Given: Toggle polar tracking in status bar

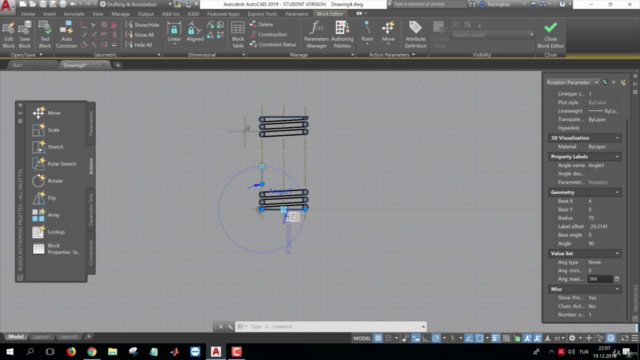Looking at the screenshot, I should tap(436, 338).
